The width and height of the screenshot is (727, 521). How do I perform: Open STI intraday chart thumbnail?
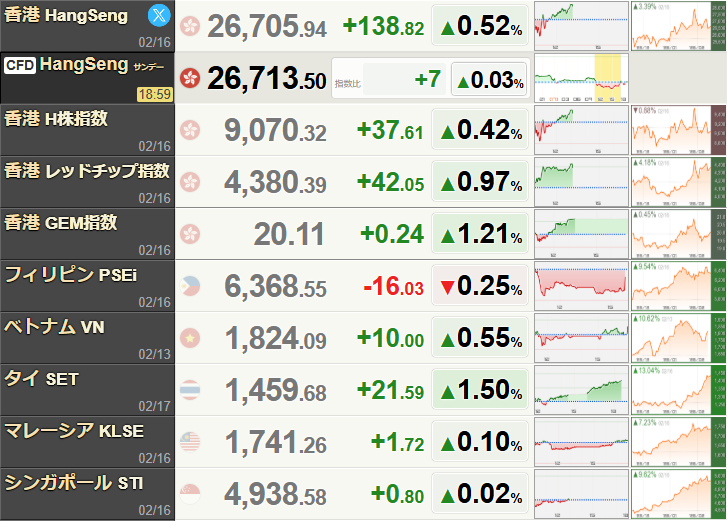(581, 494)
